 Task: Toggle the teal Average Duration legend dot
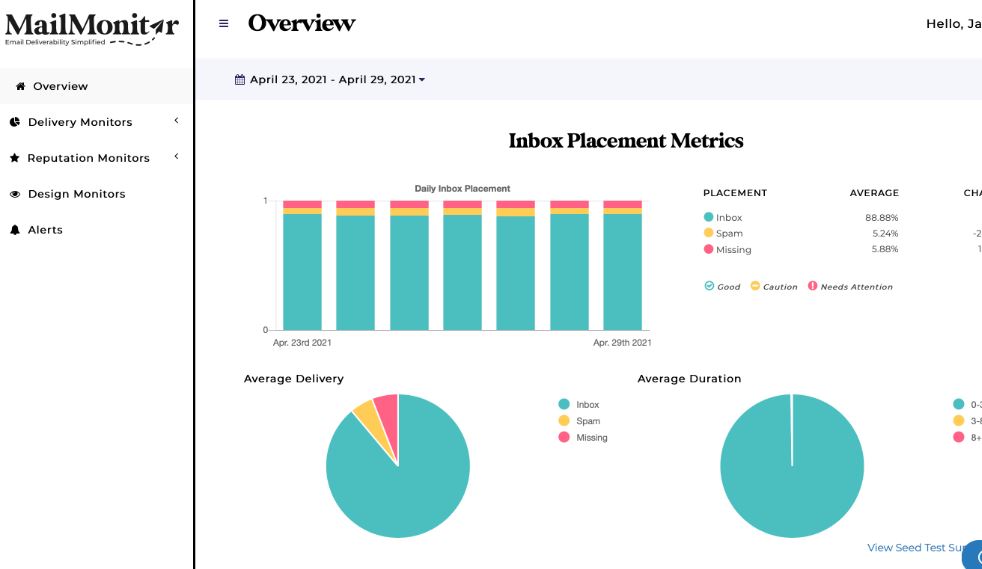point(958,404)
